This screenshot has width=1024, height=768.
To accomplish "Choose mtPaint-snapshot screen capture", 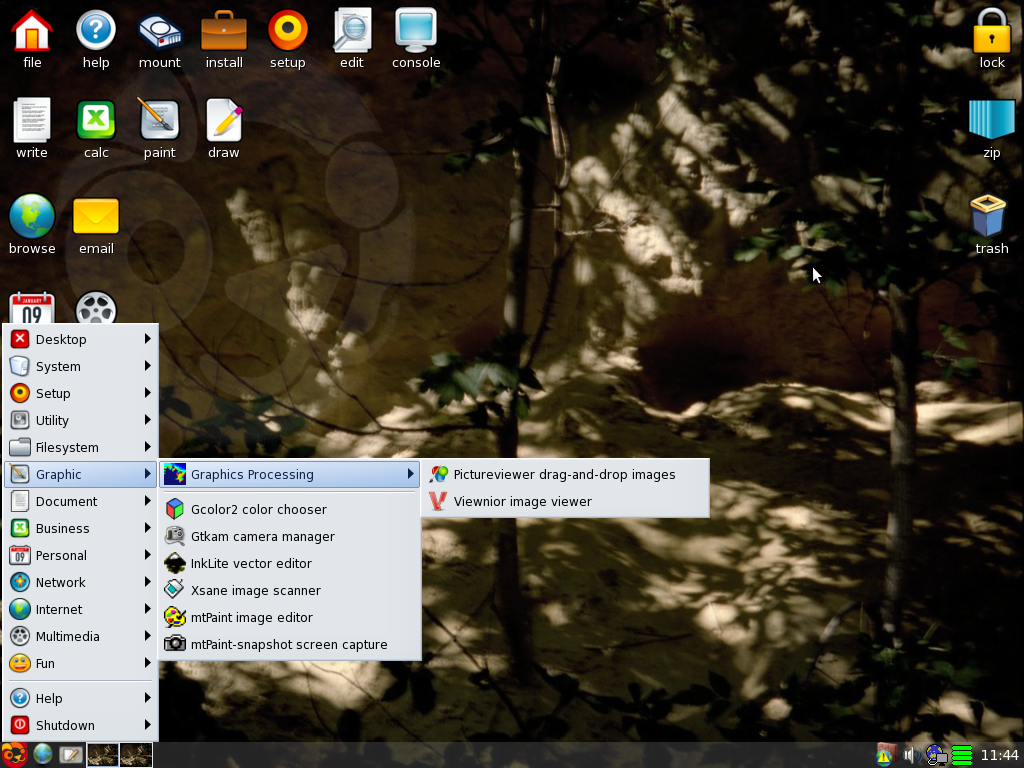I will [x=288, y=644].
